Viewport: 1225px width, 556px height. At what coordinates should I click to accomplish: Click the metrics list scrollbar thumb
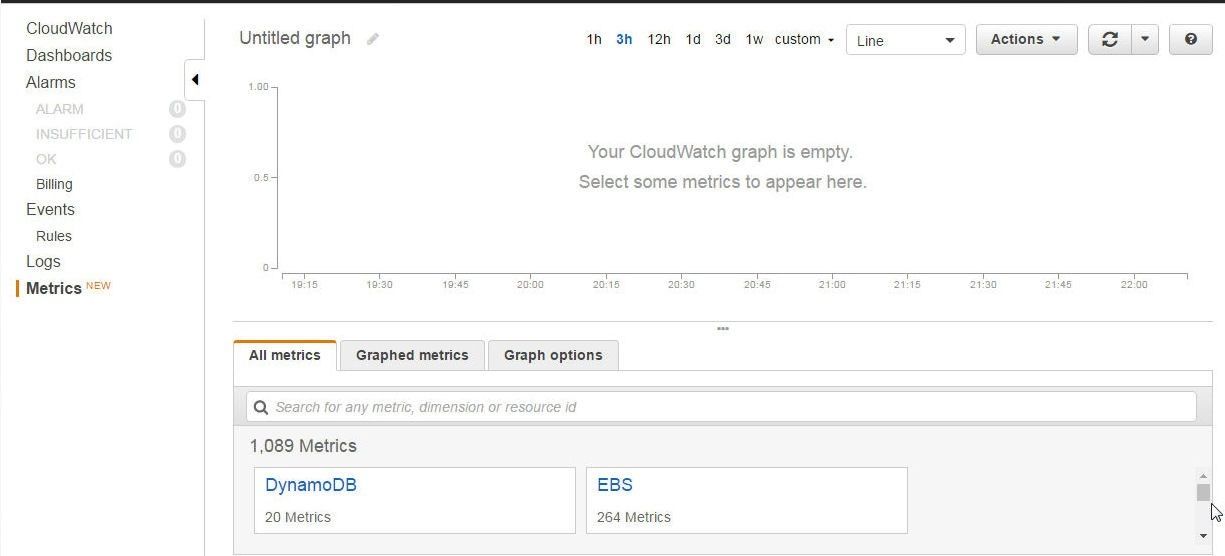1203,492
